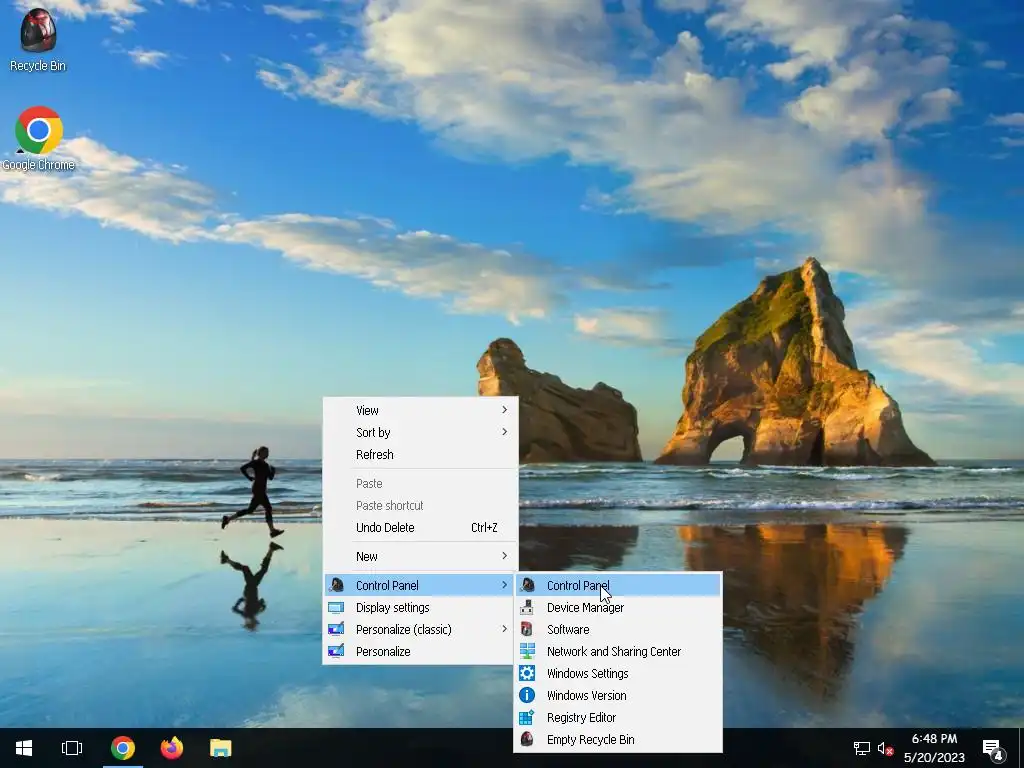Click the Windows Version info icon
1024x768 pixels.
click(x=527, y=696)
